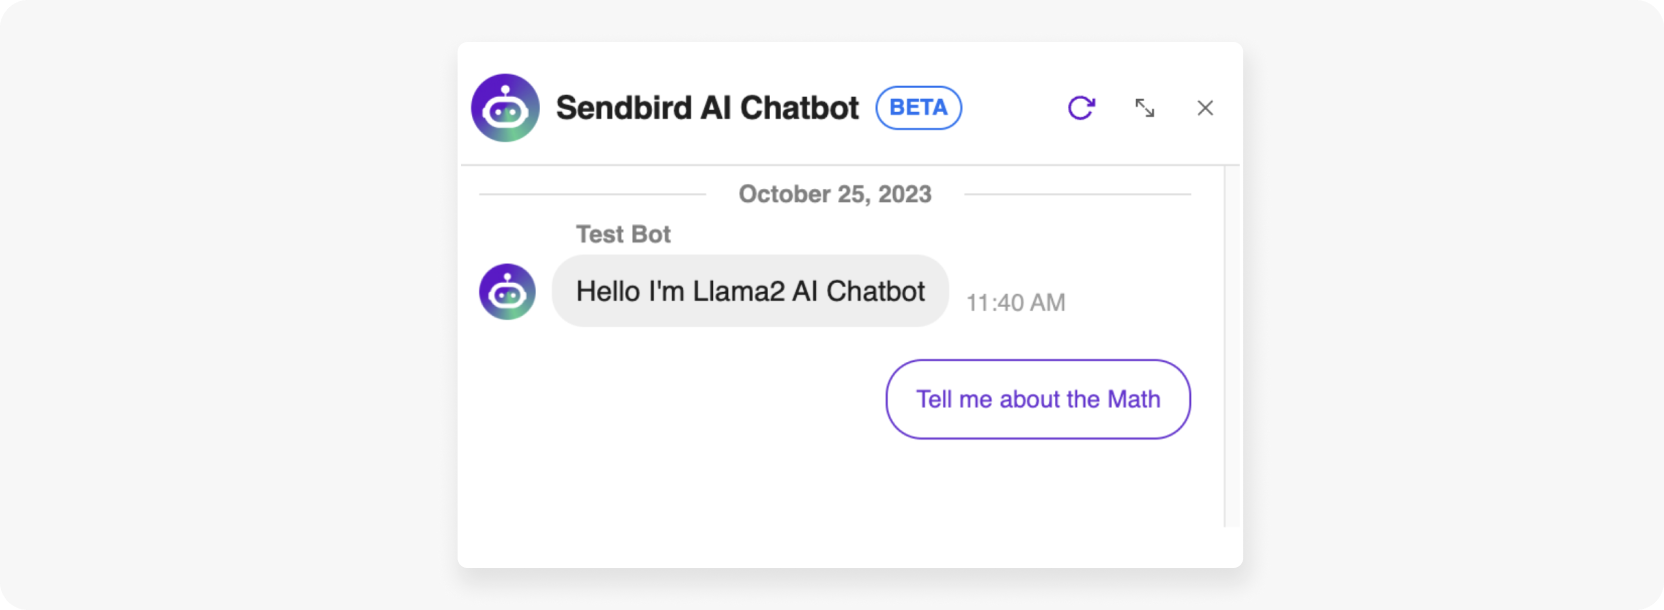1664x610 pixels.
Task: Close the Sendbird AI Chatbot widget
Action: pos(1205,108)
